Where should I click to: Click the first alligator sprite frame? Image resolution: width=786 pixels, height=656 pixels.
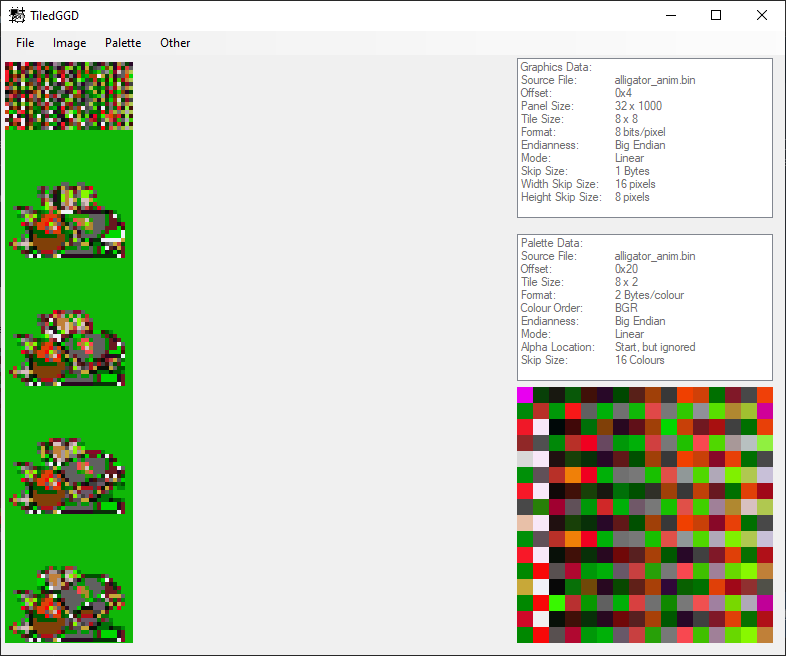pos(67,221)
